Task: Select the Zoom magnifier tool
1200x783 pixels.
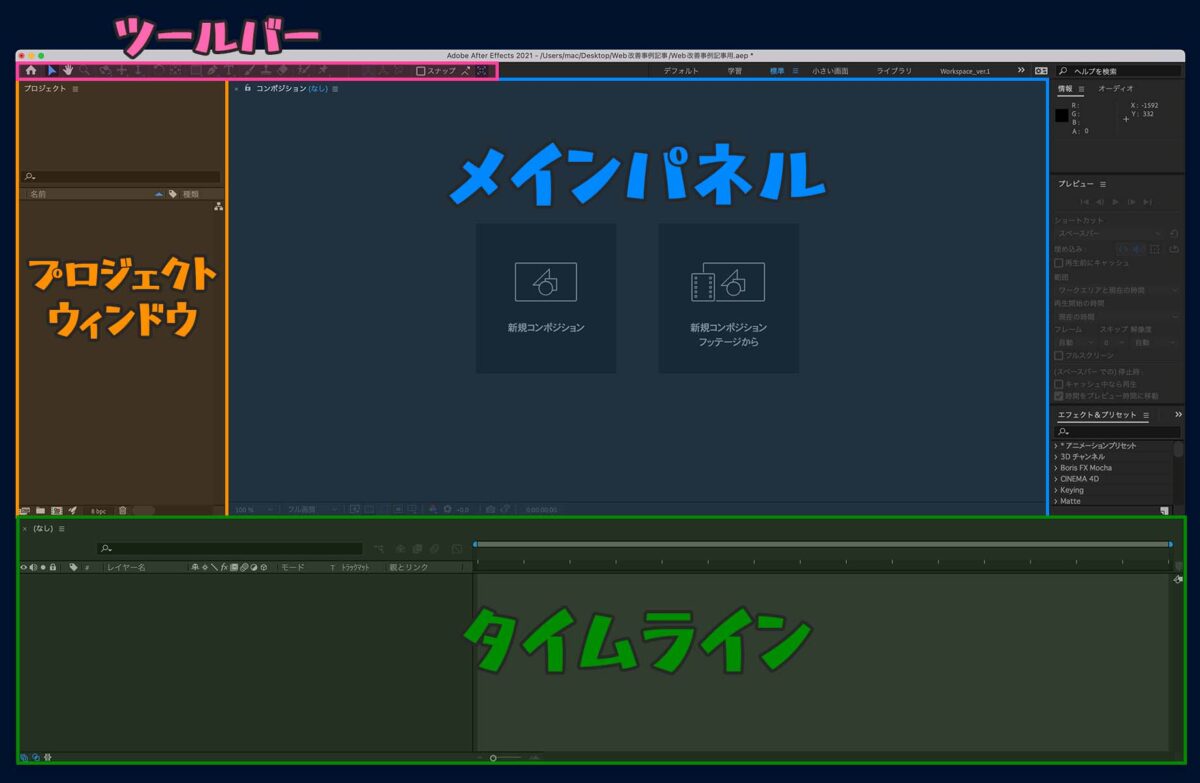Action: pos(85,71)
